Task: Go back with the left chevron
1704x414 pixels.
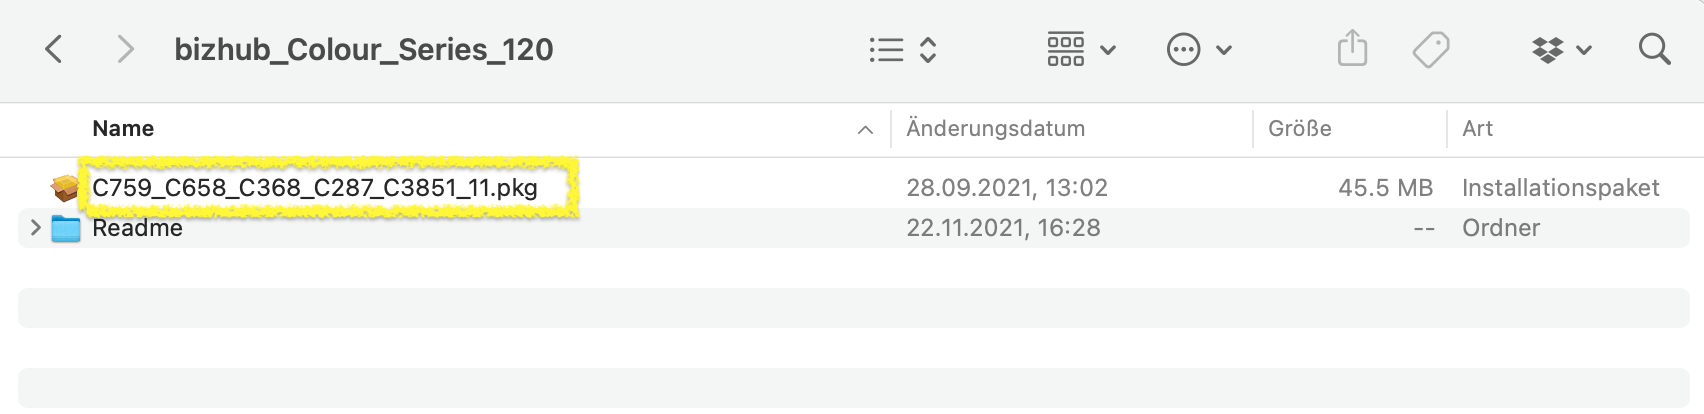Action: click(x=54, y=49)
